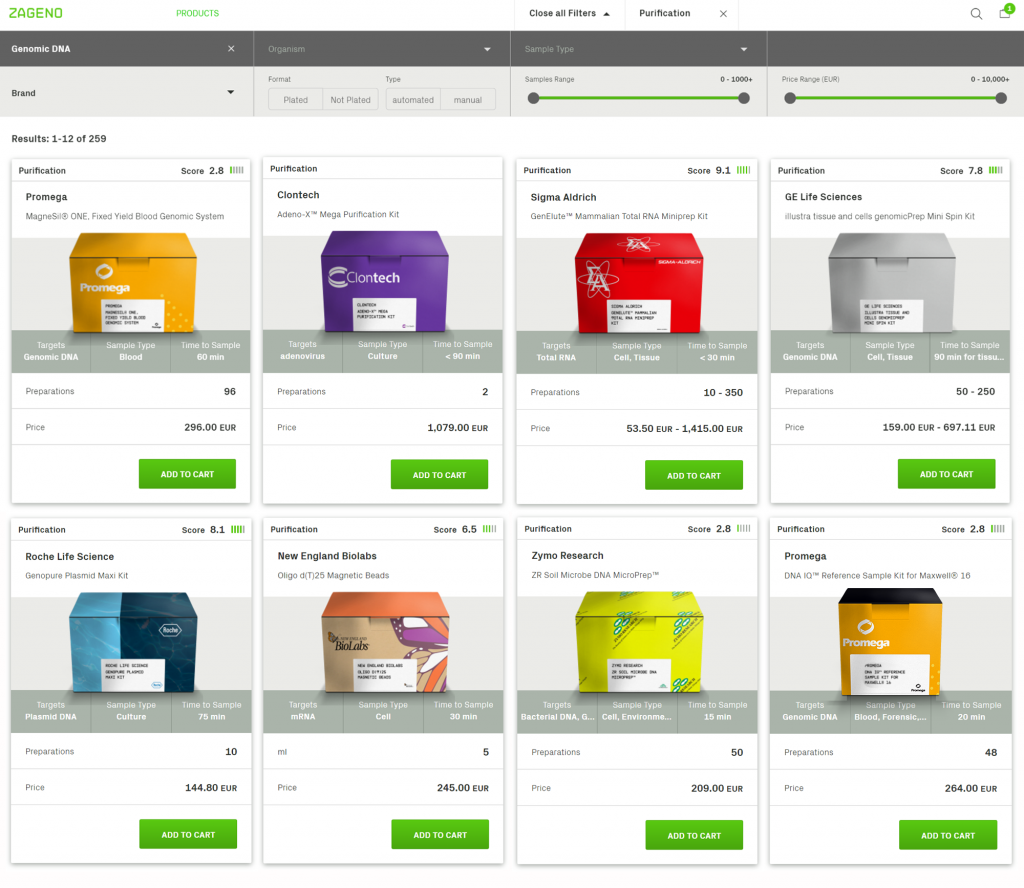Open DNA IQ Reference Sample Kit title
Image resolution: width=1024 pixels, height=888 pixels.
pos(877,575)
